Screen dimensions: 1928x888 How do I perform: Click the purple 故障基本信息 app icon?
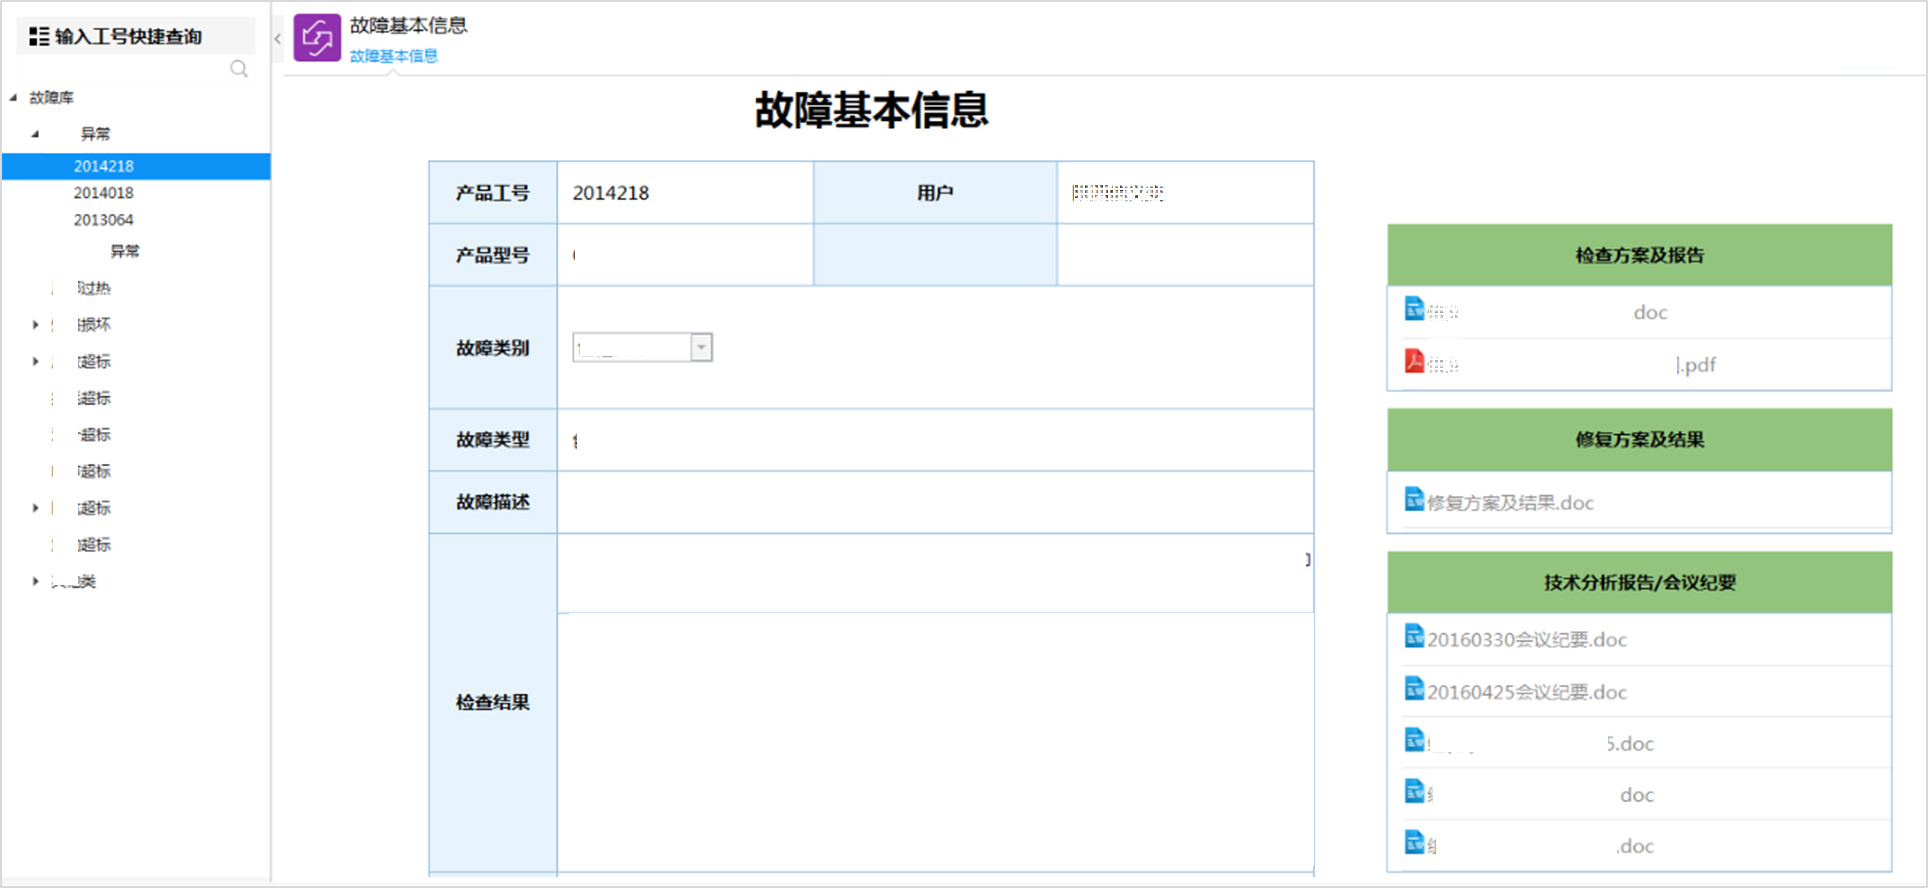(317, 38)
